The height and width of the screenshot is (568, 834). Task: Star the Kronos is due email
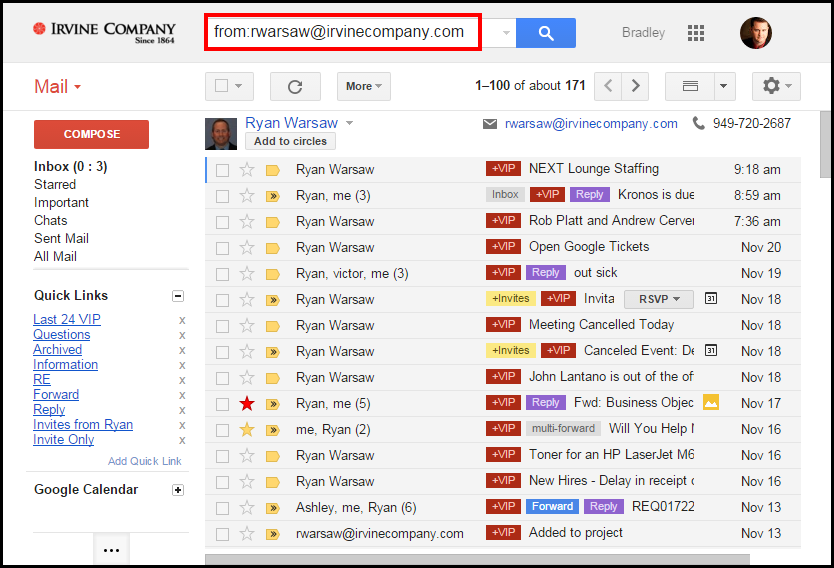pyautogui.click(x=247, y=196)
